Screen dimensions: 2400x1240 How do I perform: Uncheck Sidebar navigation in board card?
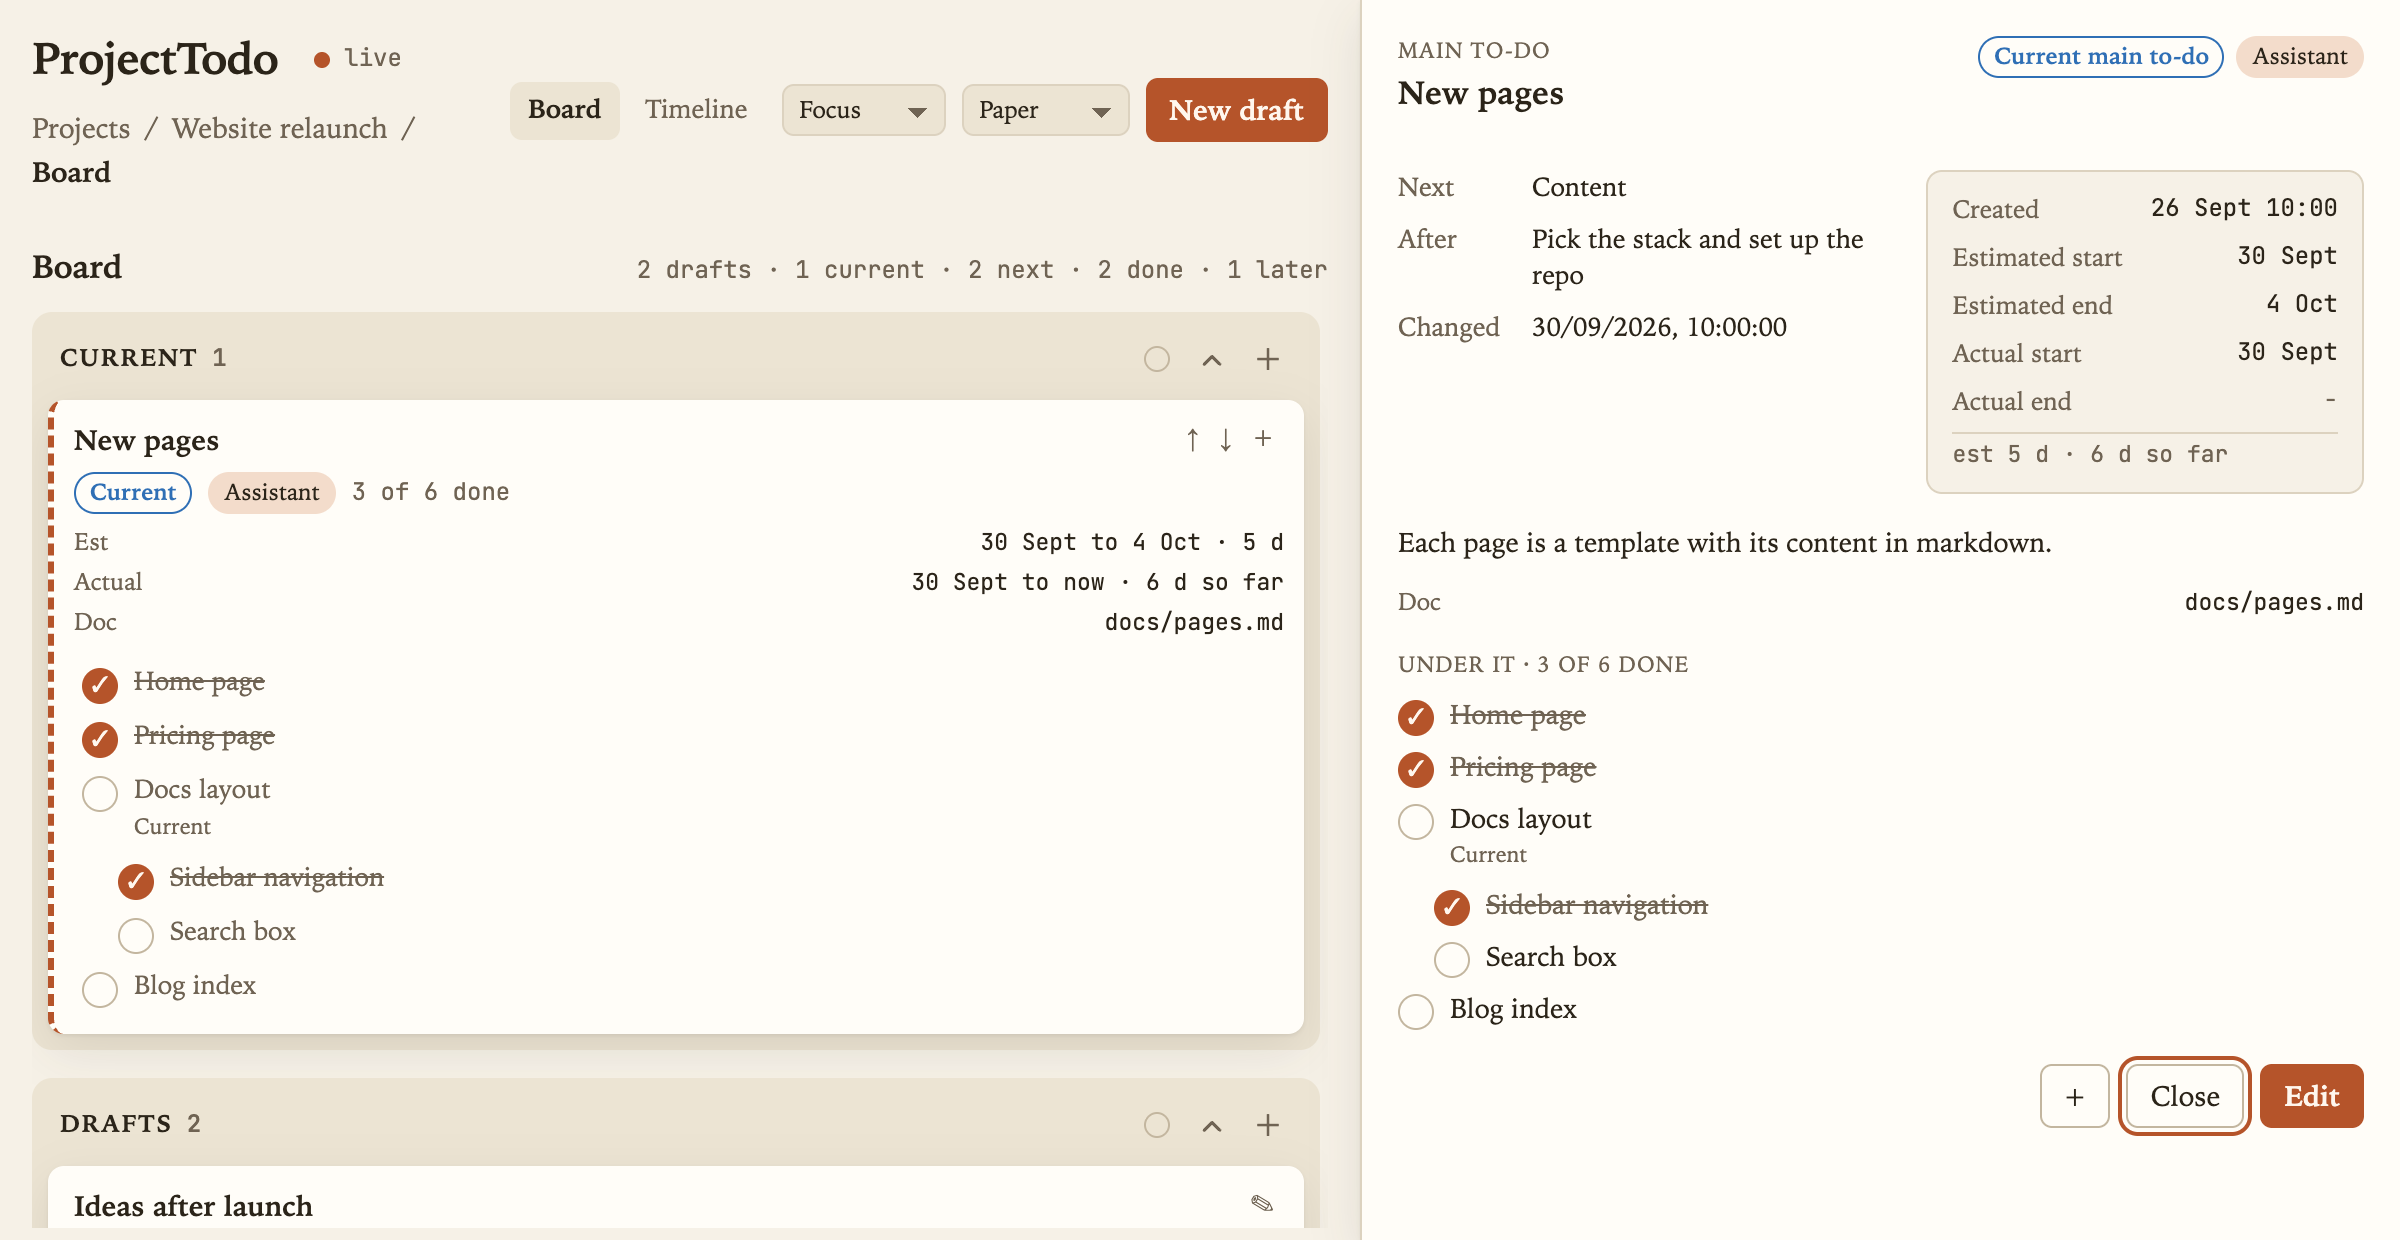click(x=136, y=881)
